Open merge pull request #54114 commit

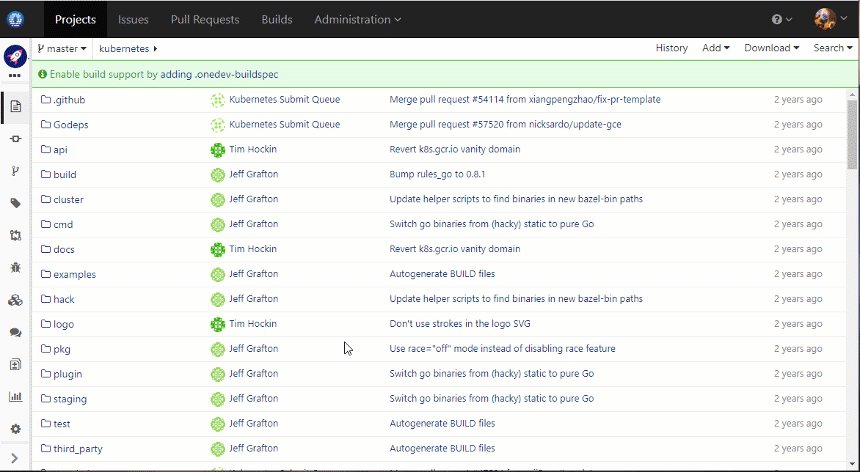[525, 100]
